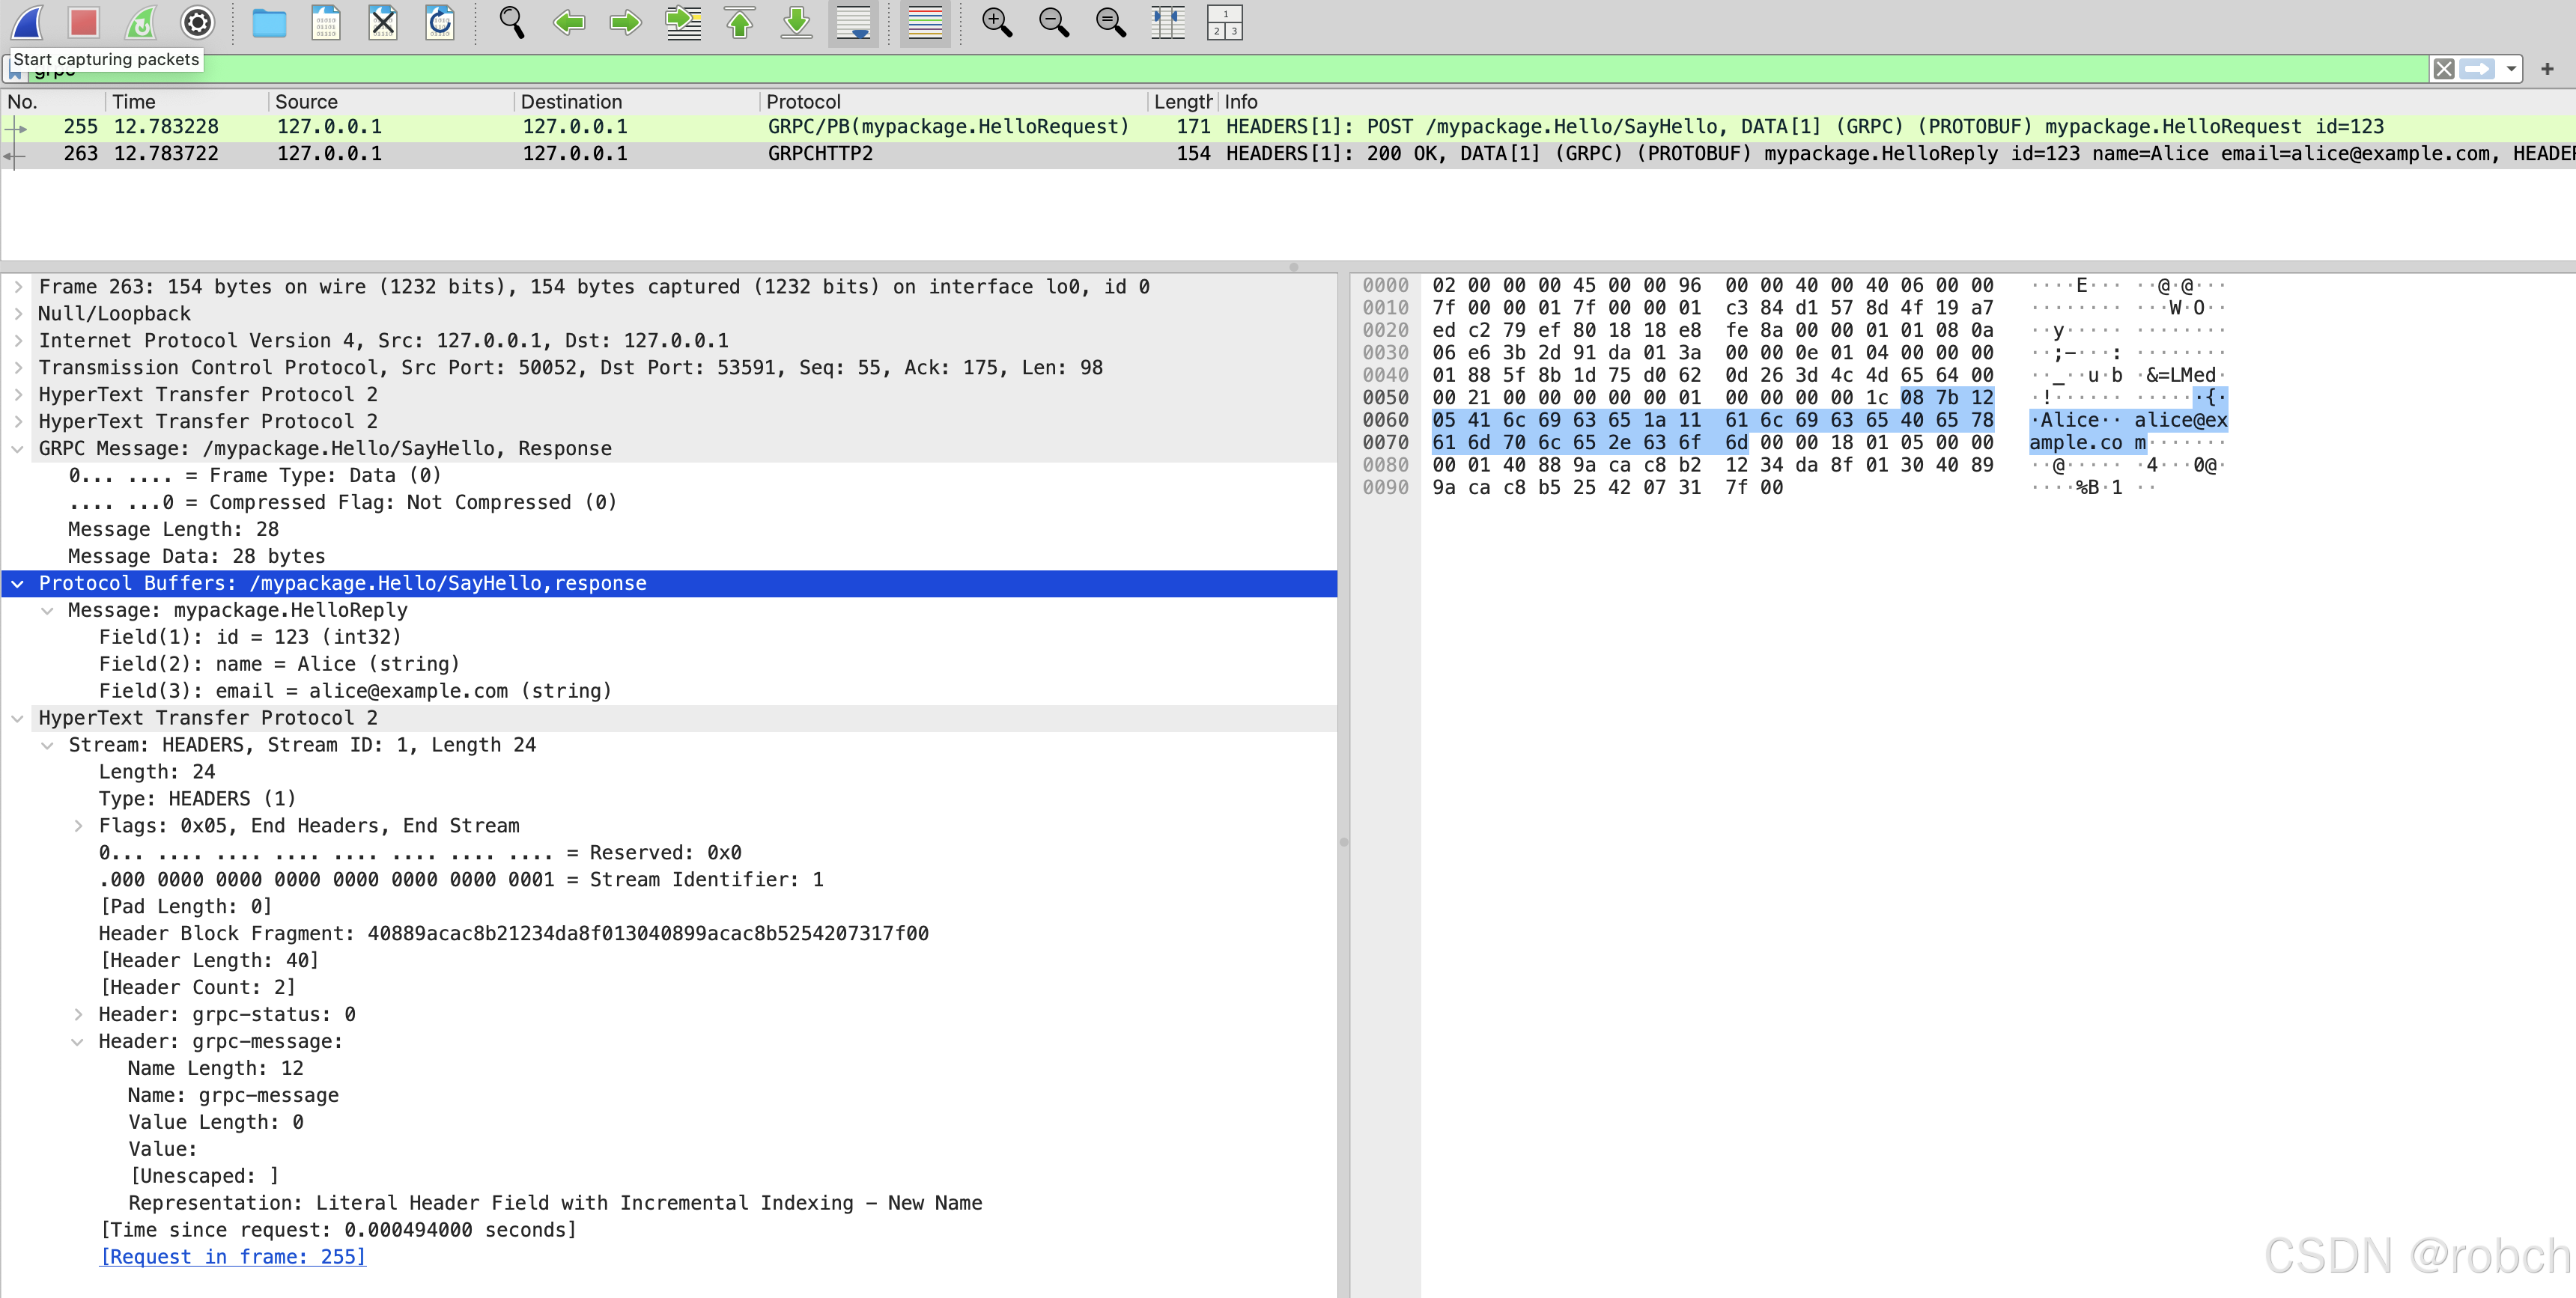Zoom out the main window text
This screenshot has width=2576, height=1298.
(x=1054, y=22)
